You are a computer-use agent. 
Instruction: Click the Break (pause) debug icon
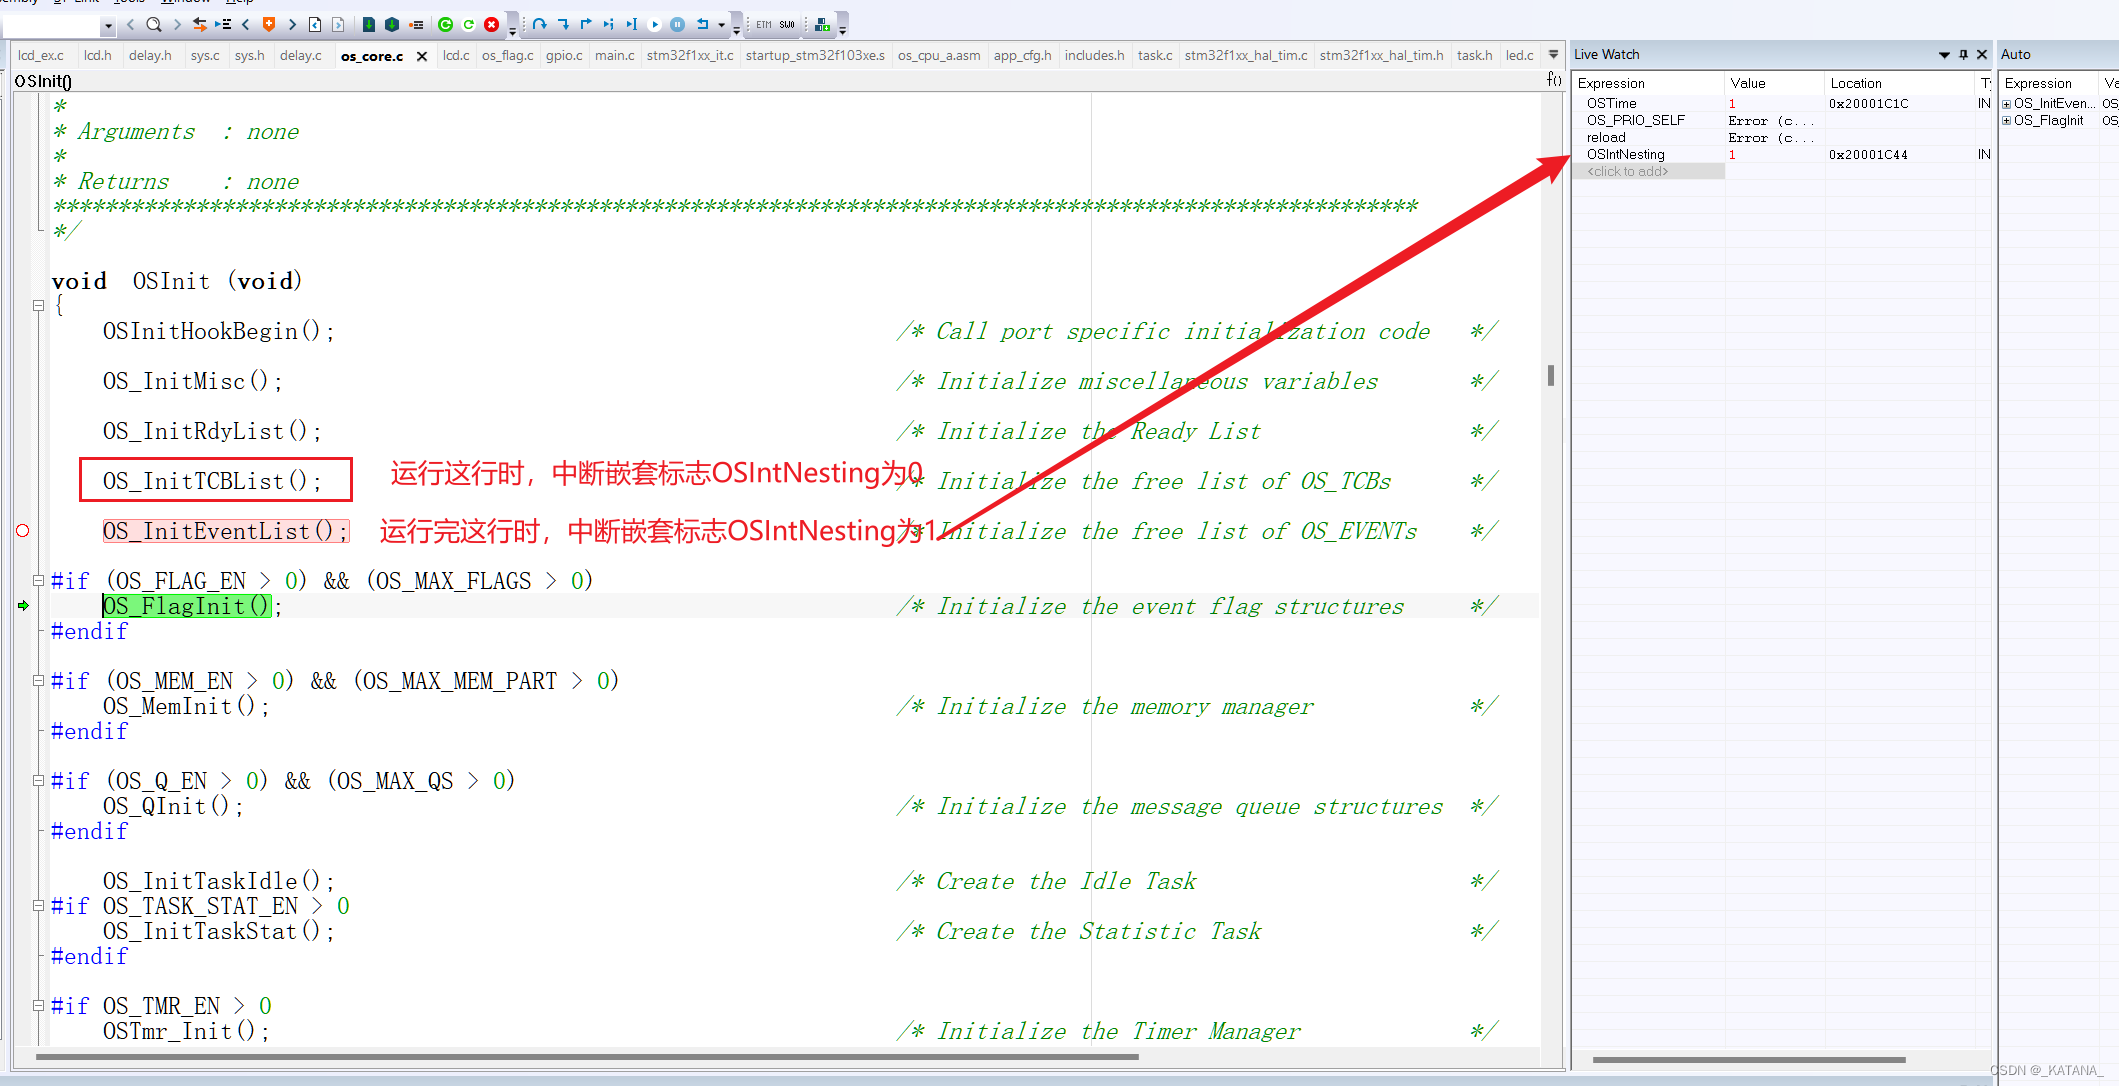tap(678, 24)
